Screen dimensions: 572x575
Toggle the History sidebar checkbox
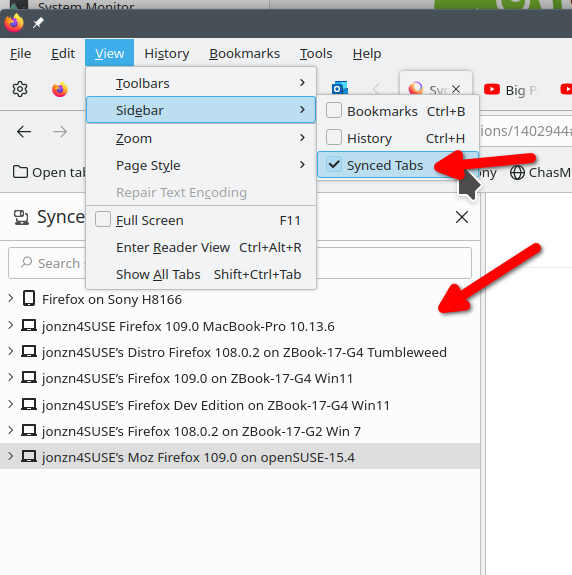coord(334,138)
